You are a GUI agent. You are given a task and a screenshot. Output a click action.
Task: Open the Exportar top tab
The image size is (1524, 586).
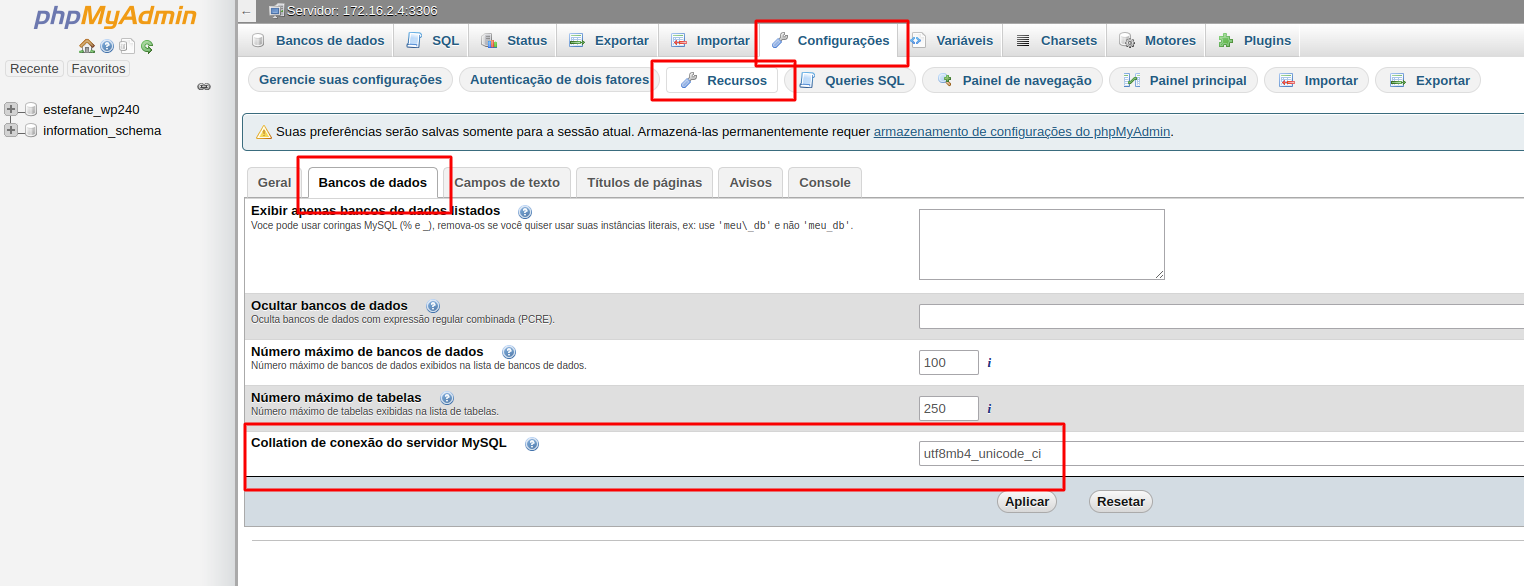tap(609, 41)
